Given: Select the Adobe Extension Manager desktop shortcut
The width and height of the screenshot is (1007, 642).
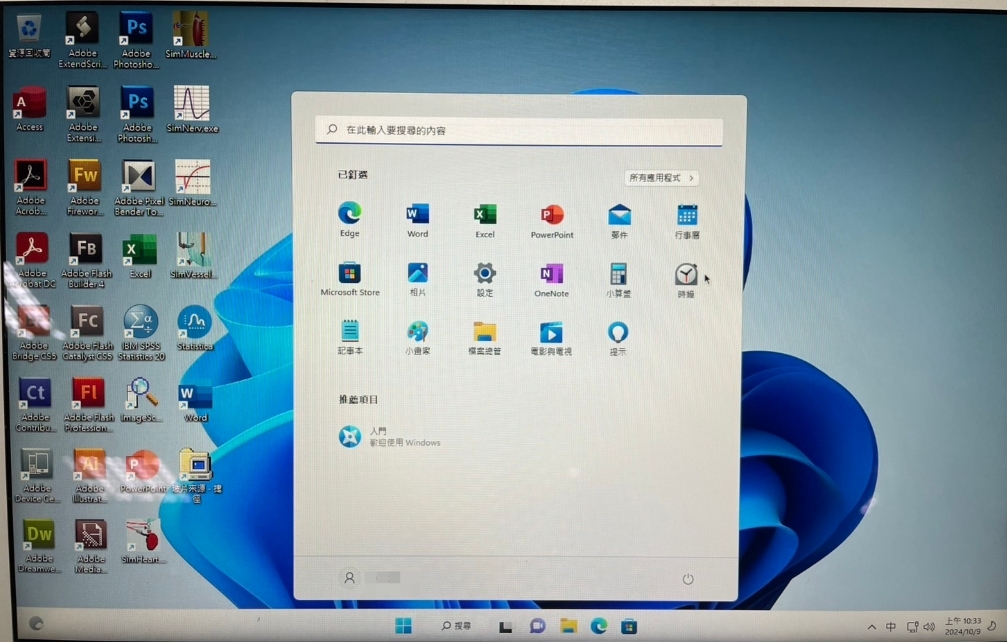Looking at the screenshot, I should (83, 114).
